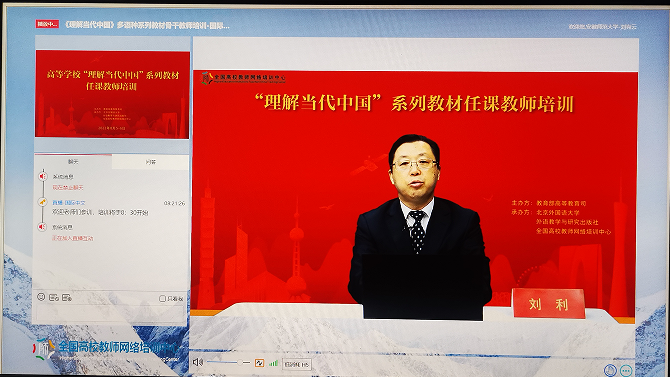670x377 pixels.
Task: Click the orange pin icon on live message
Action: 42,201
